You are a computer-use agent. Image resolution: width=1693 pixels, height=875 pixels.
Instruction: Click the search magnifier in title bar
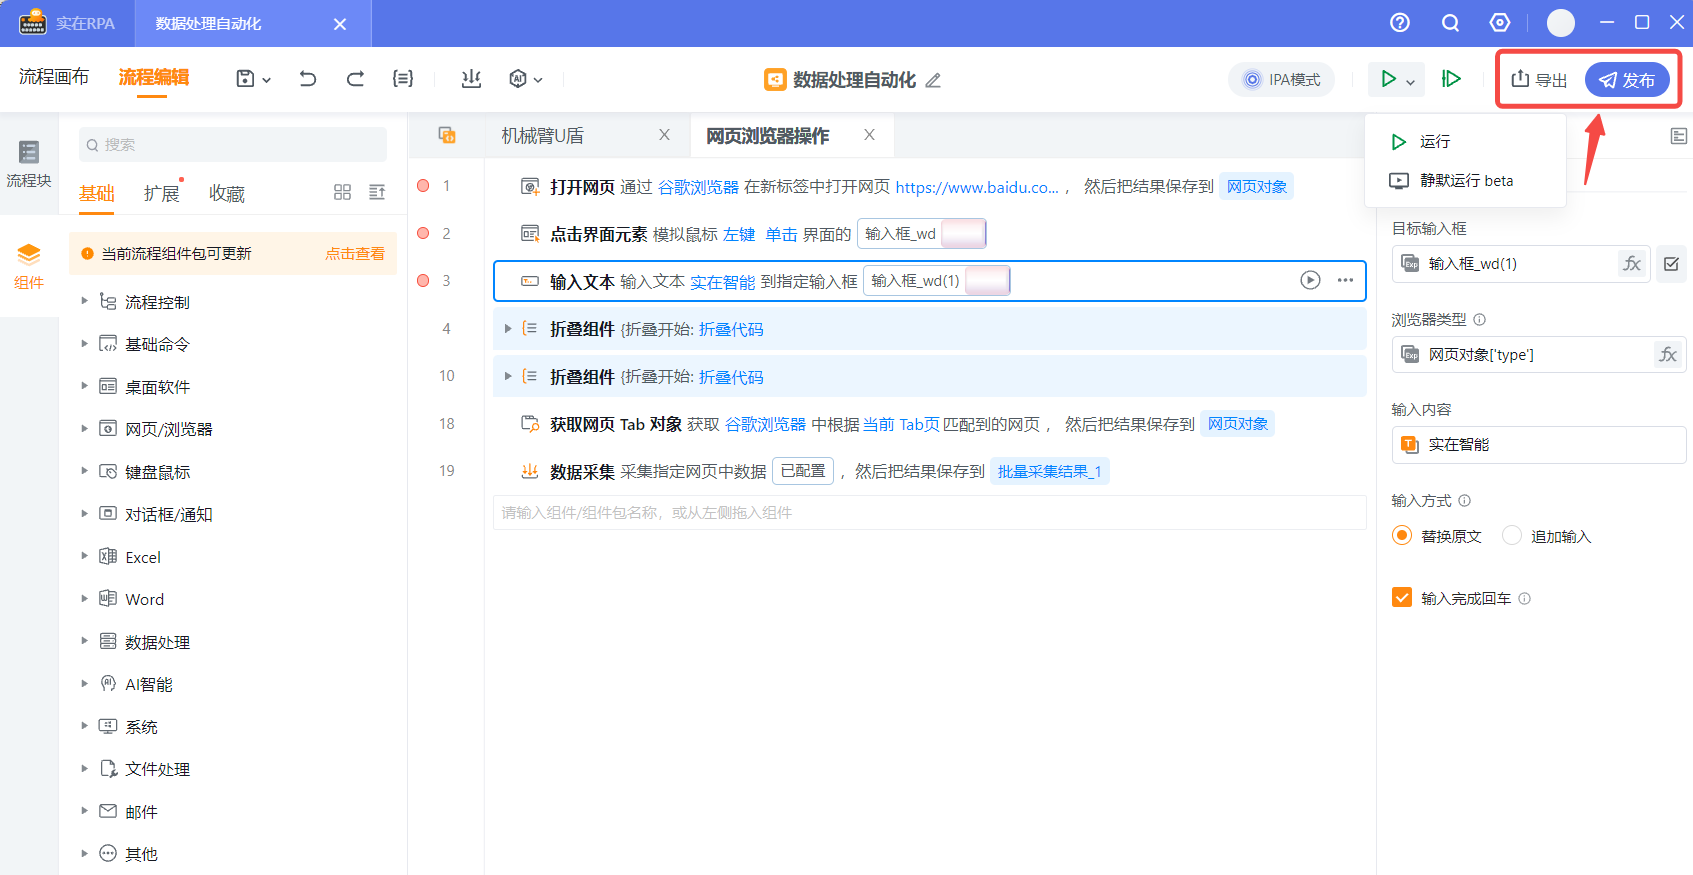click(1450, 23)
